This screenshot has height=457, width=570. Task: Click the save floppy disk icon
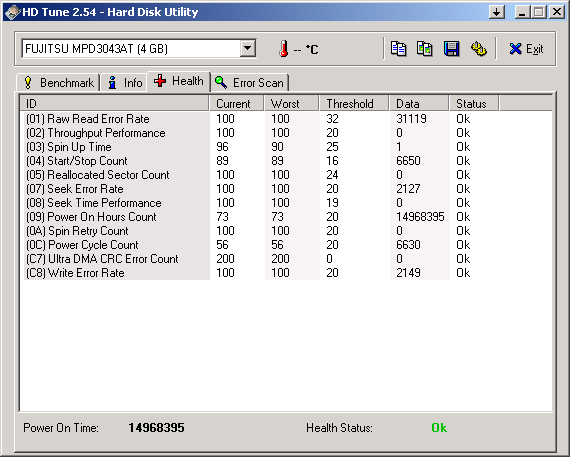[451, 49]
